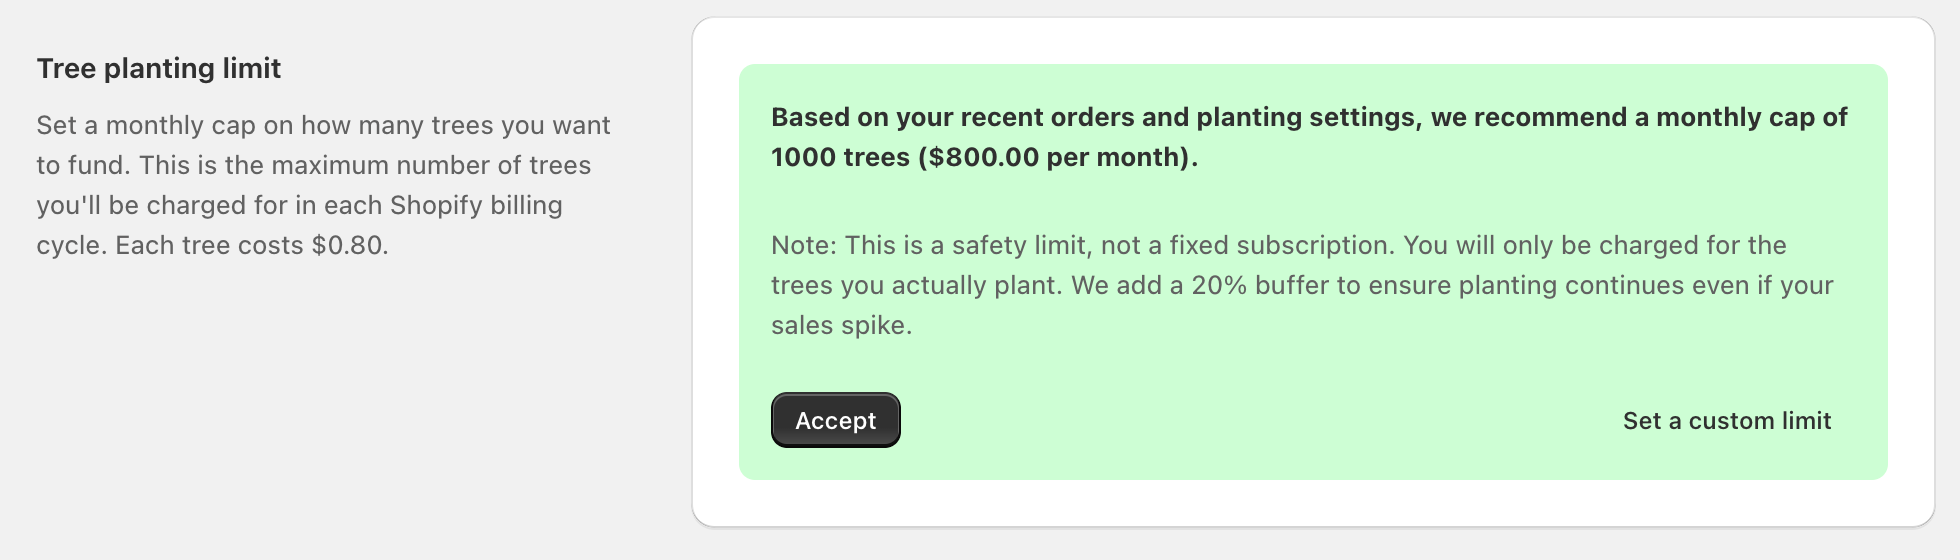1960x560 pixels.
Task: Accept the recommended 1000 tree cap
Action: (x=835, y=421)
